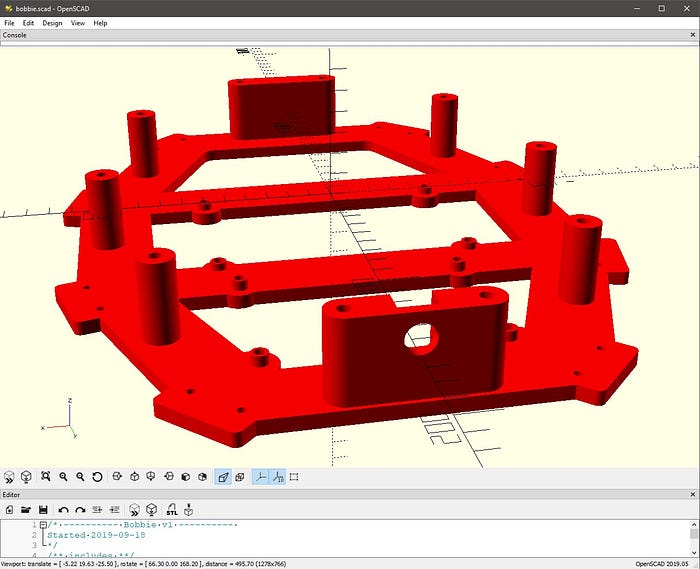Click the editor scrollbar up arrow
Viewport: 700px width, 569px height.
point(694,524)
